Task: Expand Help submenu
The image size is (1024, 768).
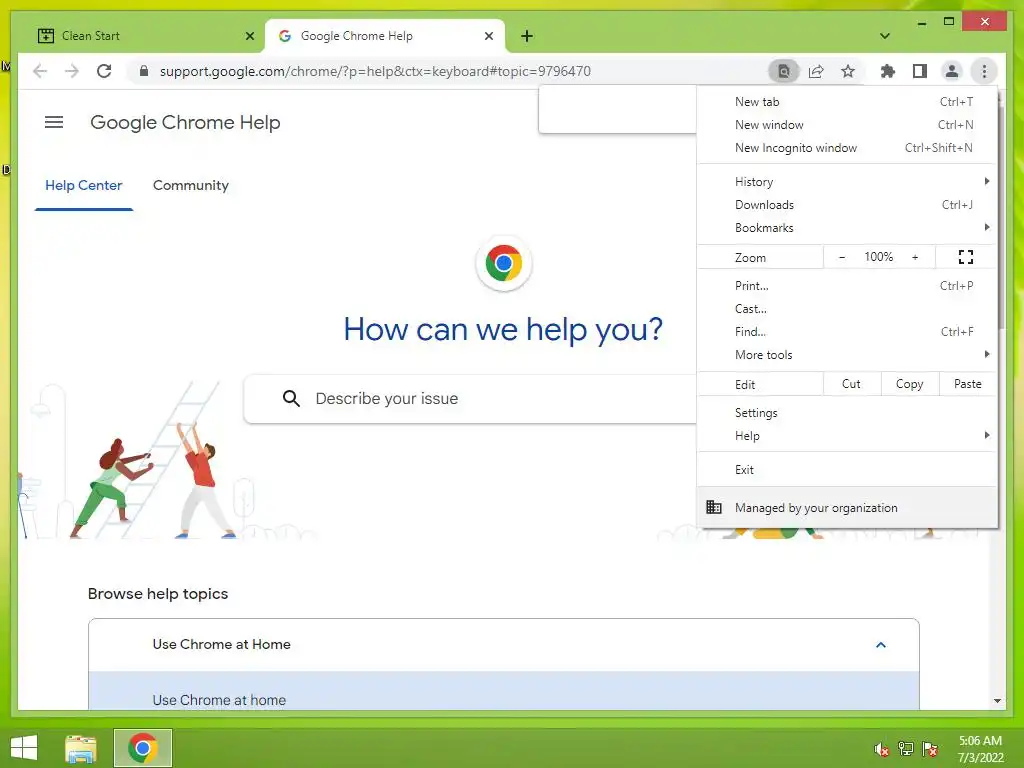Action: [x=847, y=436]
